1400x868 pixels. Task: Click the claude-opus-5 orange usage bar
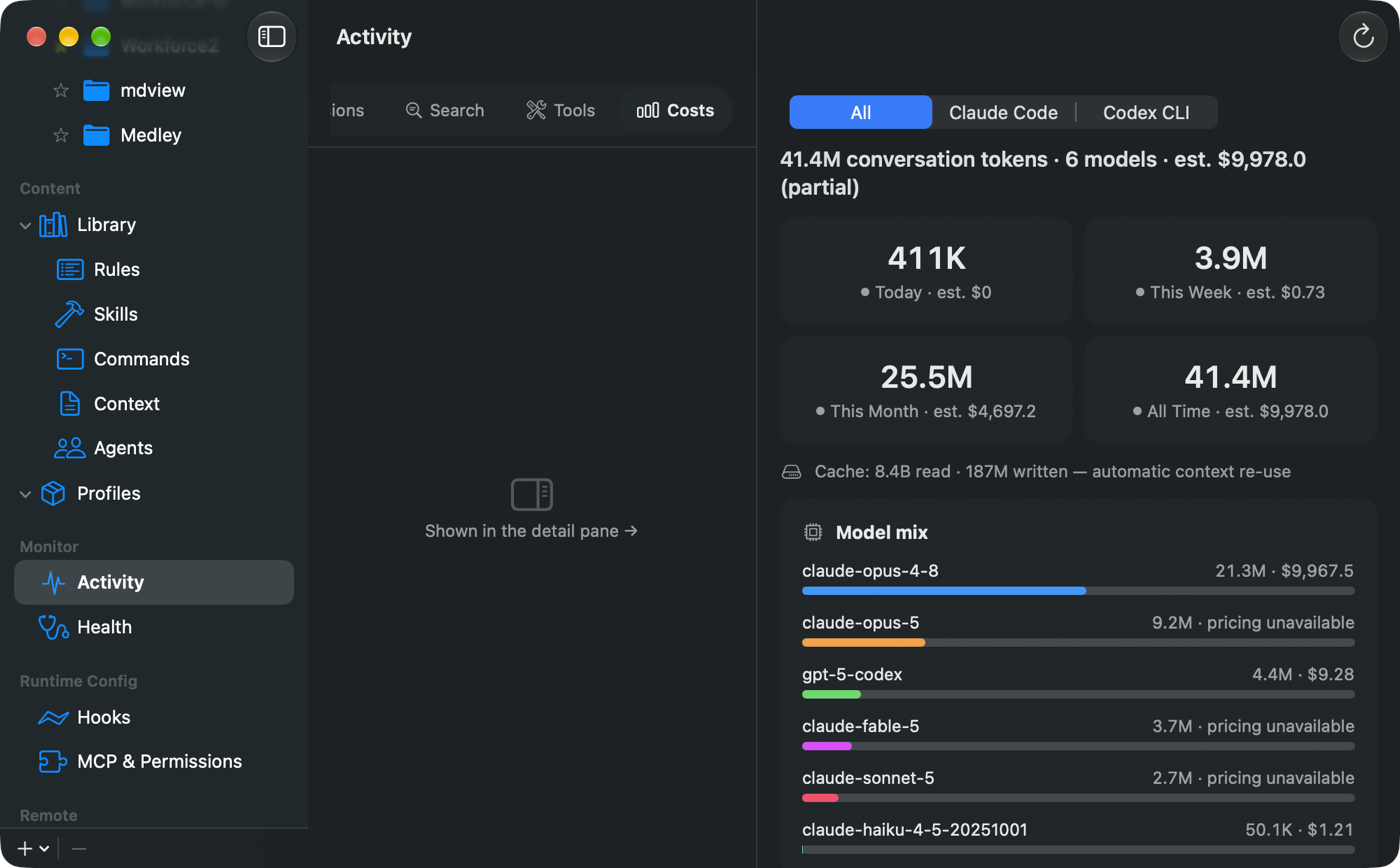click(863, 643)
